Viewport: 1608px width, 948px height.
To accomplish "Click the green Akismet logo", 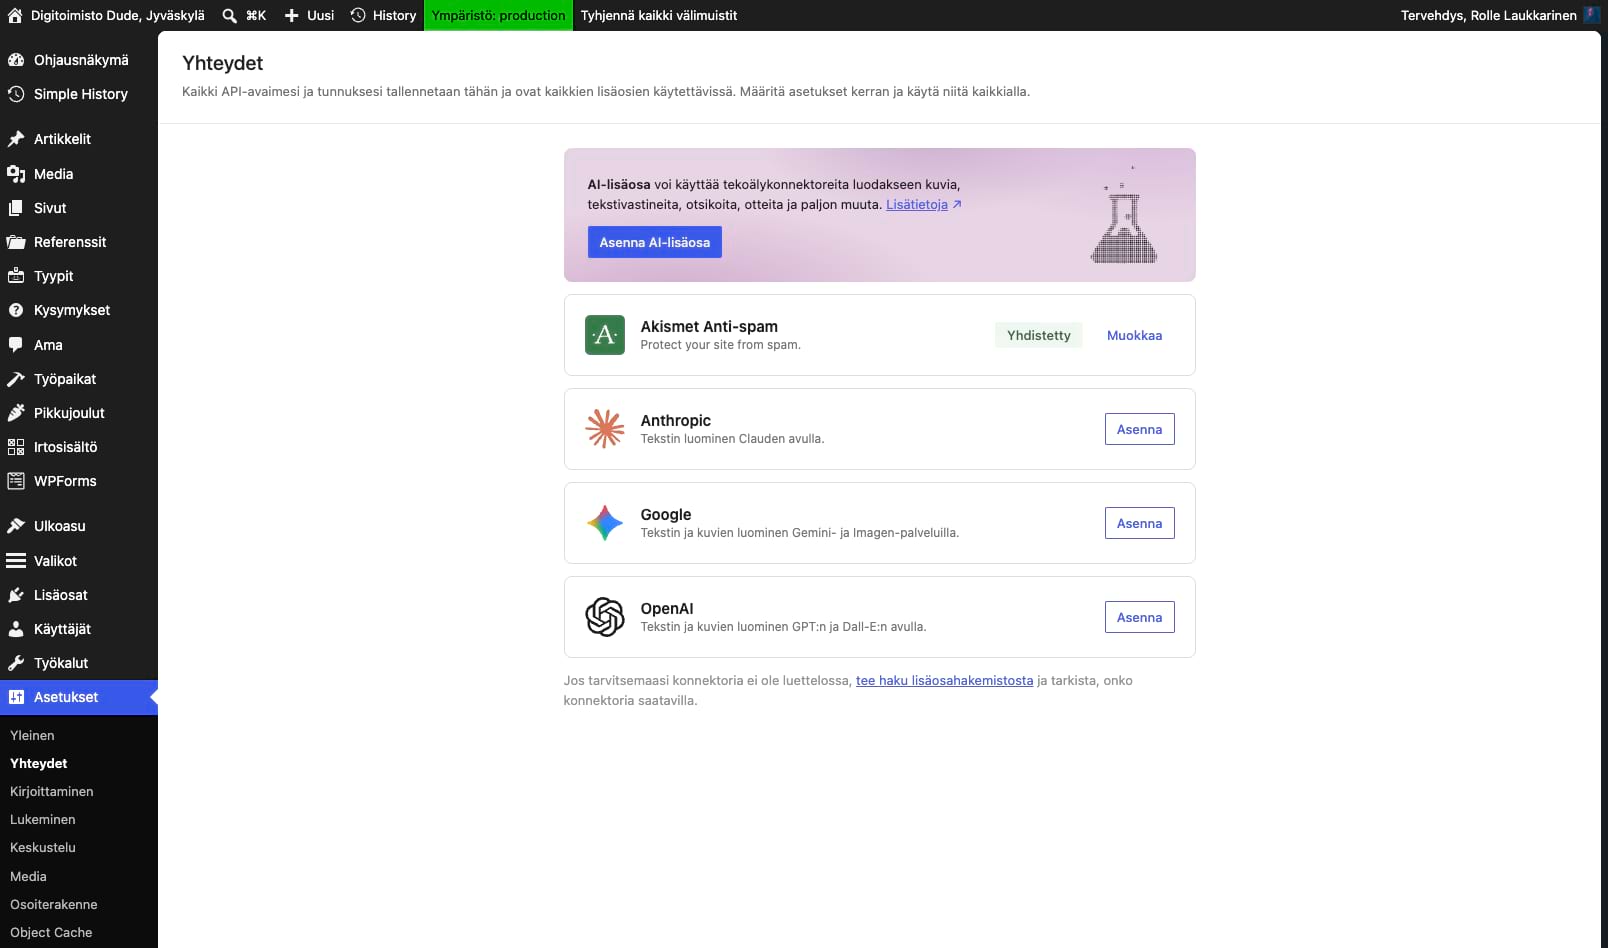I will click(605, 335).
